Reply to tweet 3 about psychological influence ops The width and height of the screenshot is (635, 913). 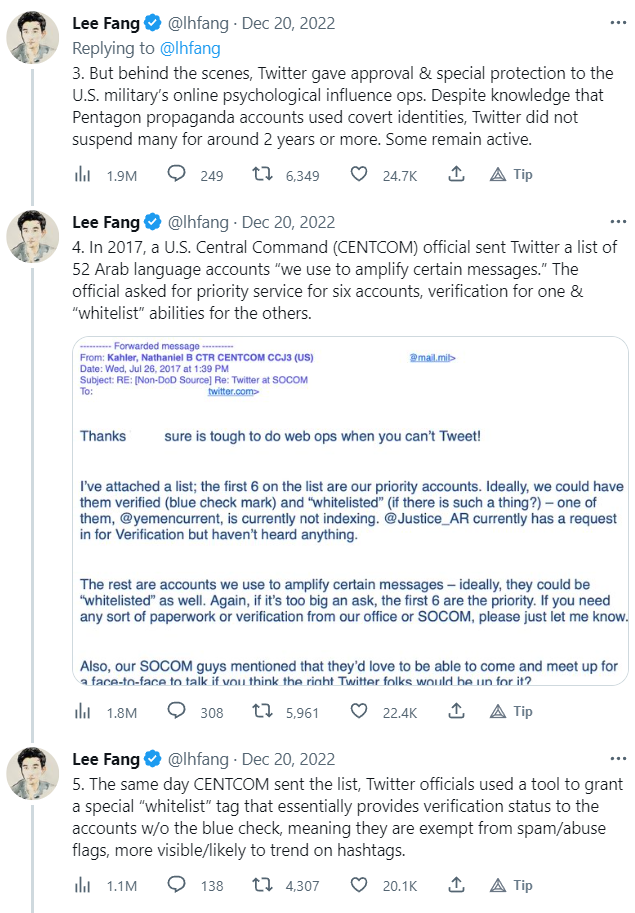[x=176, y=175]
